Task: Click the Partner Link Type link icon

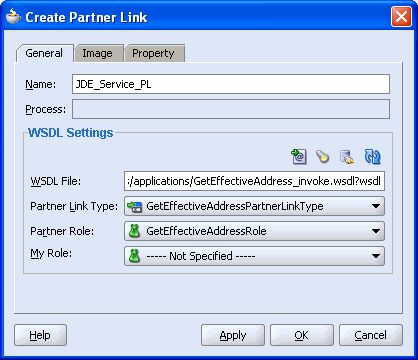Action: point(134,206)
